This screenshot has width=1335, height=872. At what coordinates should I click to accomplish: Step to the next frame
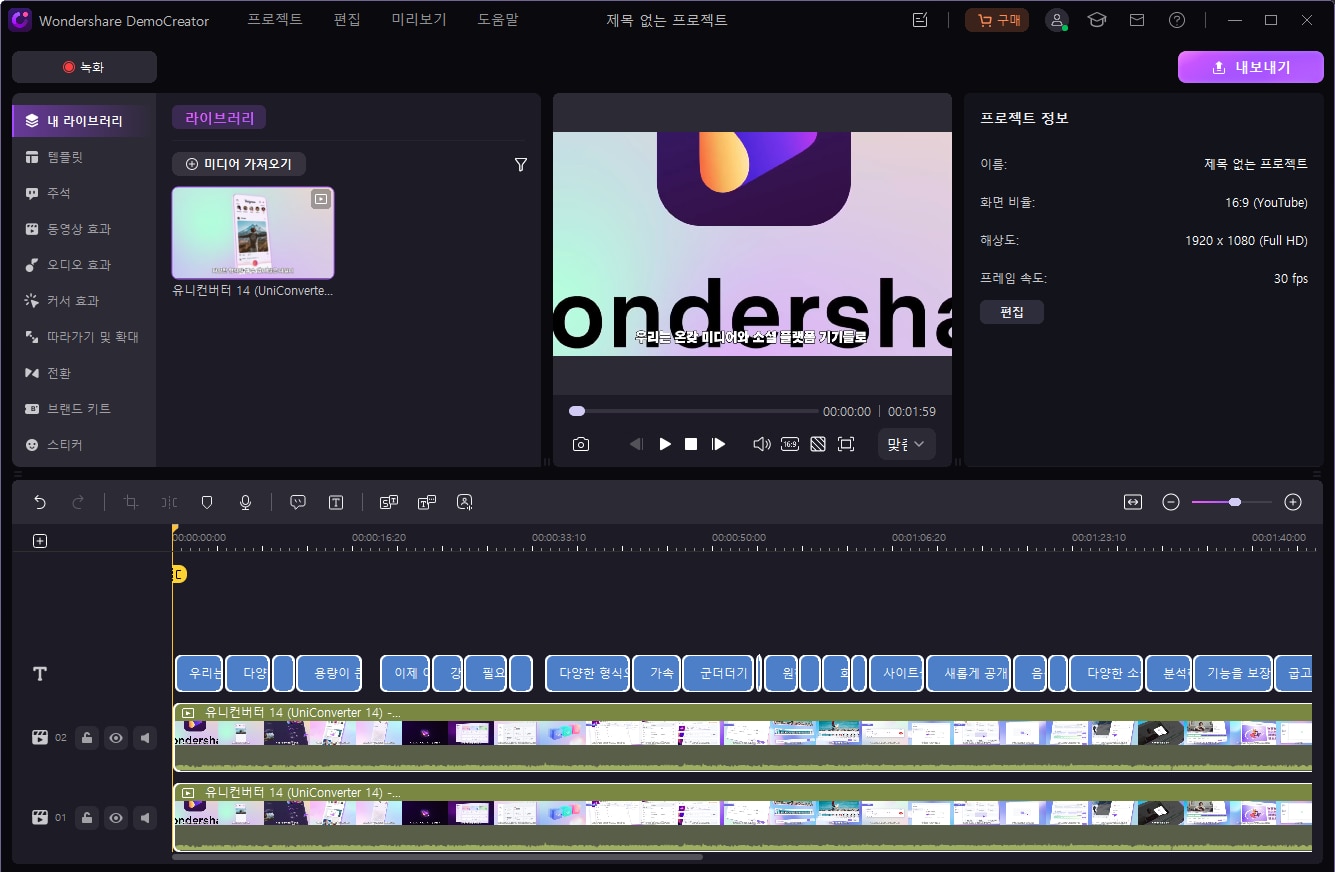pyautogui.click(x=718, y=444)
